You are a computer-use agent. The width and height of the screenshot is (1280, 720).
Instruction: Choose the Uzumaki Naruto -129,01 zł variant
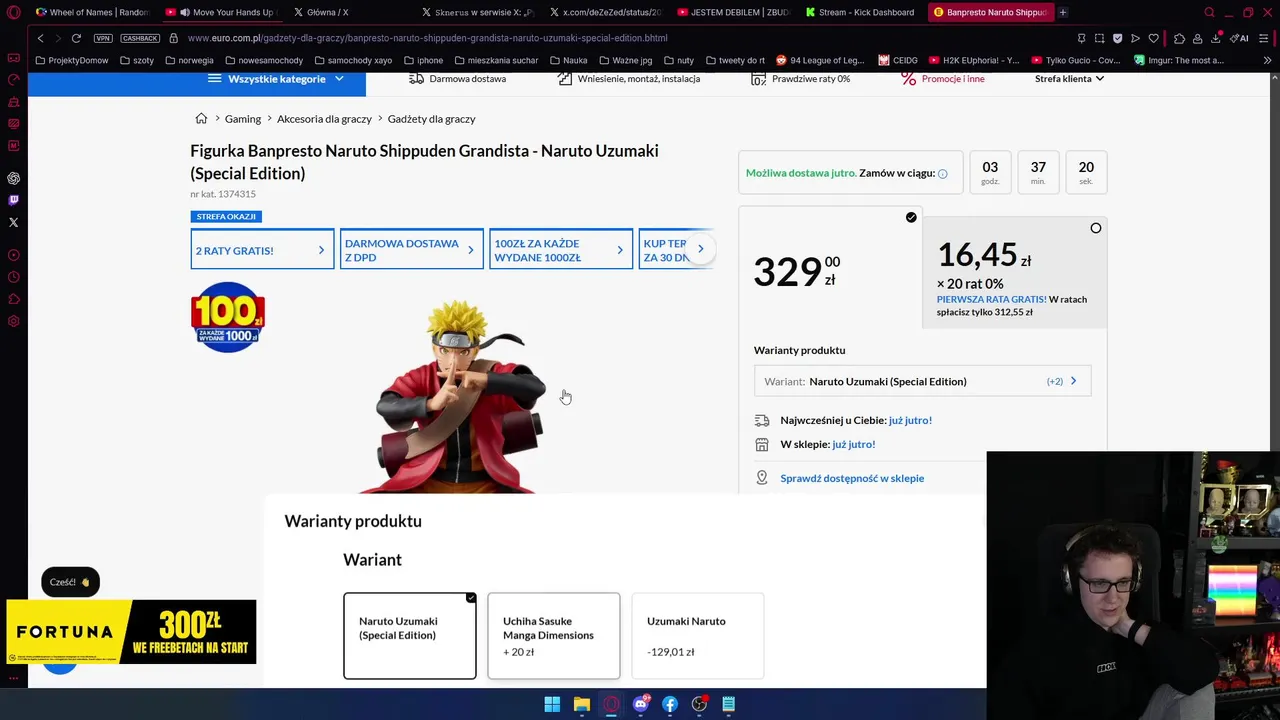(697, 636)
